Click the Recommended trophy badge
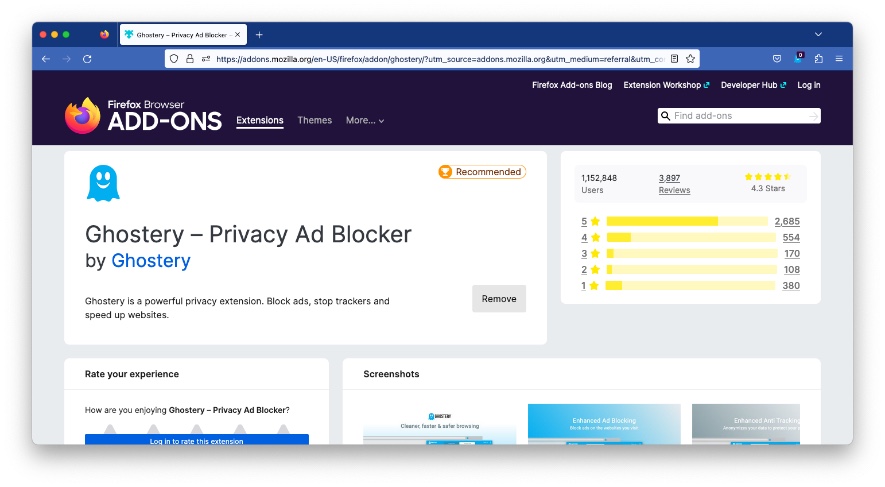885x487 pixels. (482, 172)
